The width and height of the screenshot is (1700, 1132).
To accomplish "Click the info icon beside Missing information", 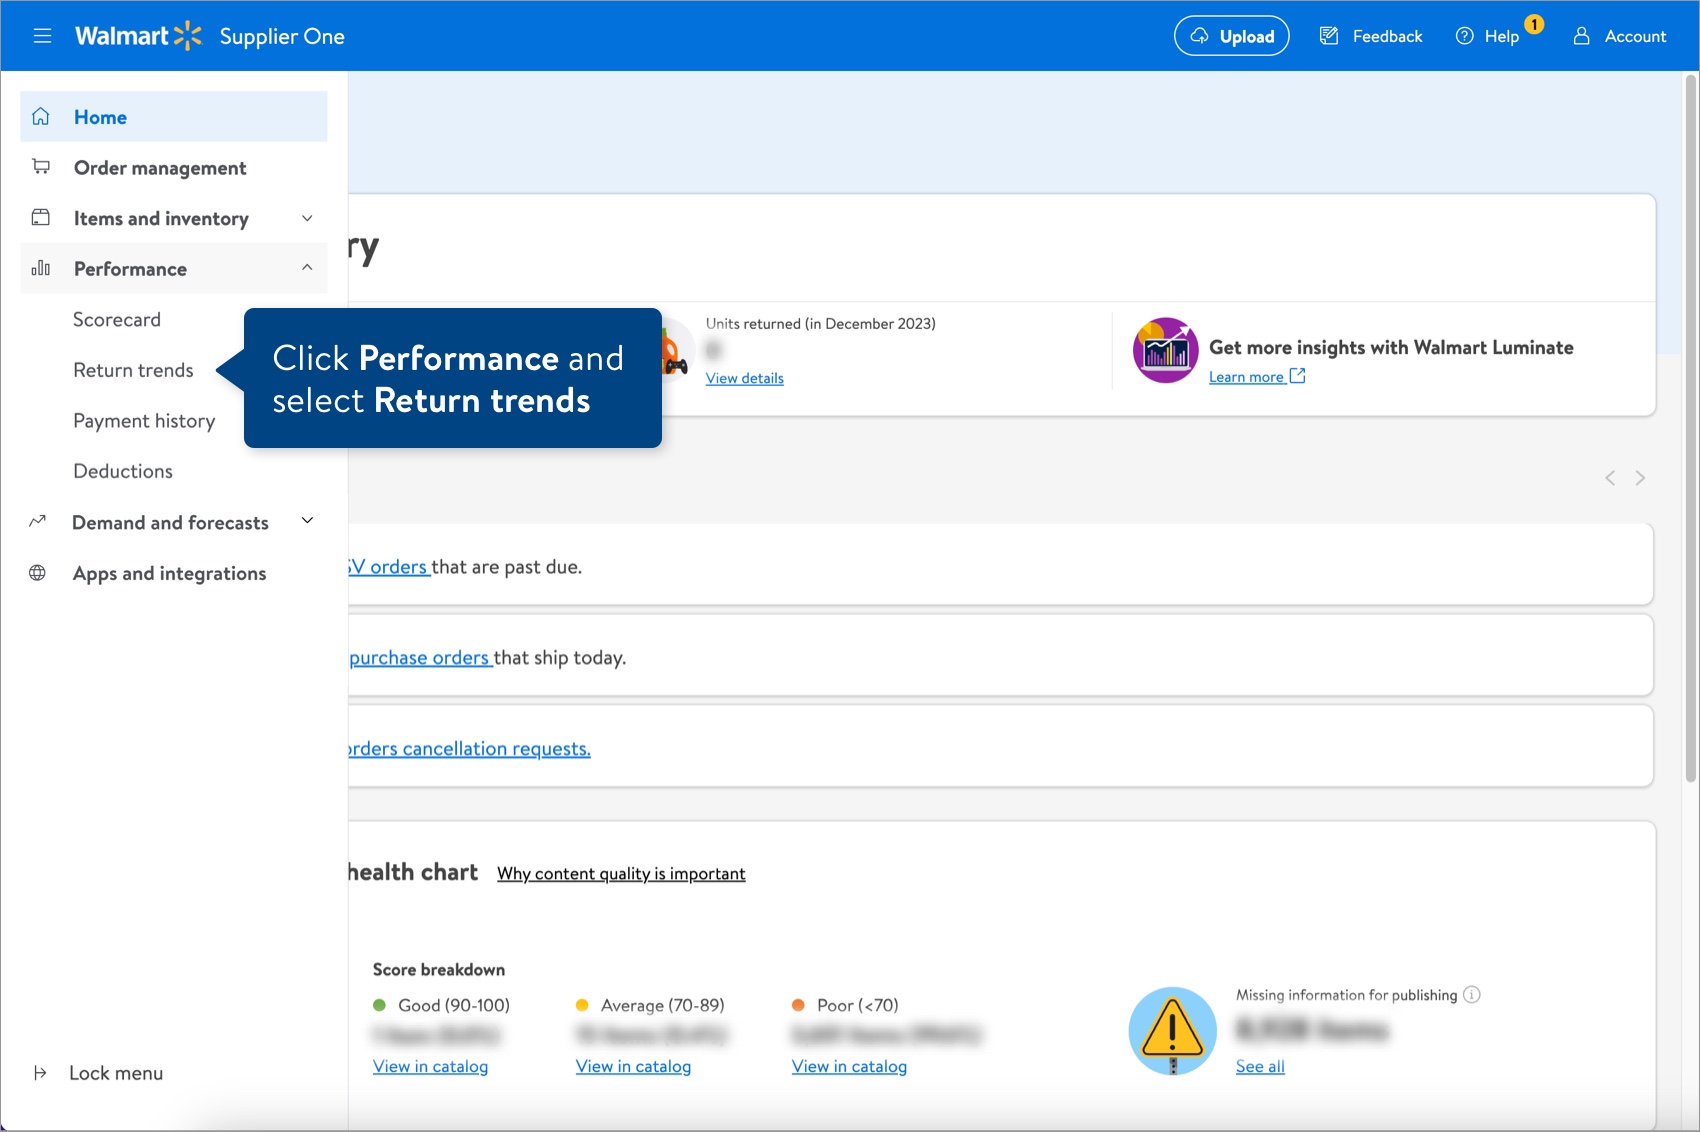I will coord(1471,994).
